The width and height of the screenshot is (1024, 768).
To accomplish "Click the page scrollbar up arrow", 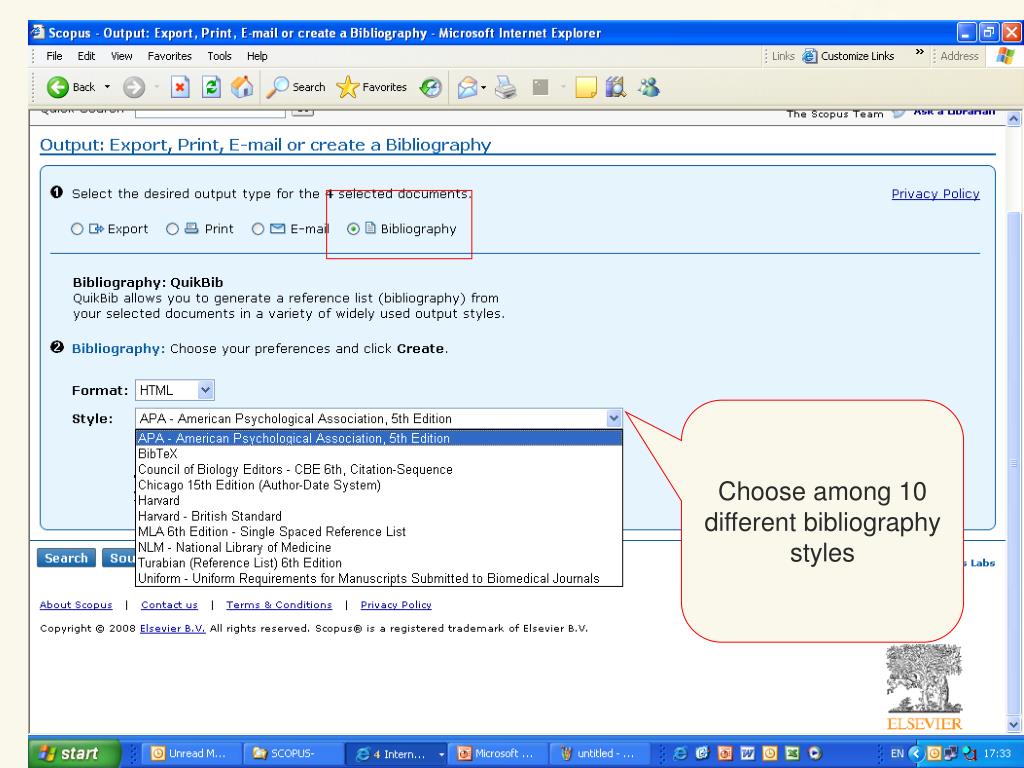I will 1014,119.
